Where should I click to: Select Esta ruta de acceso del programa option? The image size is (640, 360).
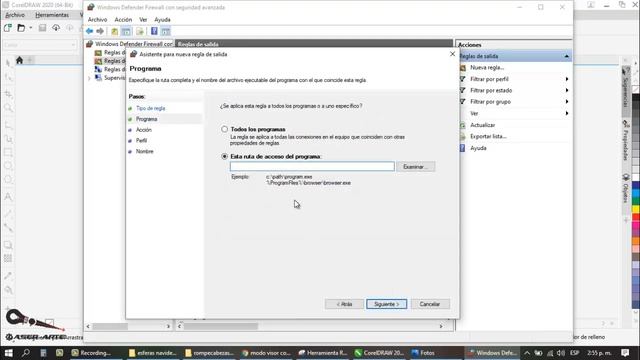pyautogui.click(x=224, y=156)
